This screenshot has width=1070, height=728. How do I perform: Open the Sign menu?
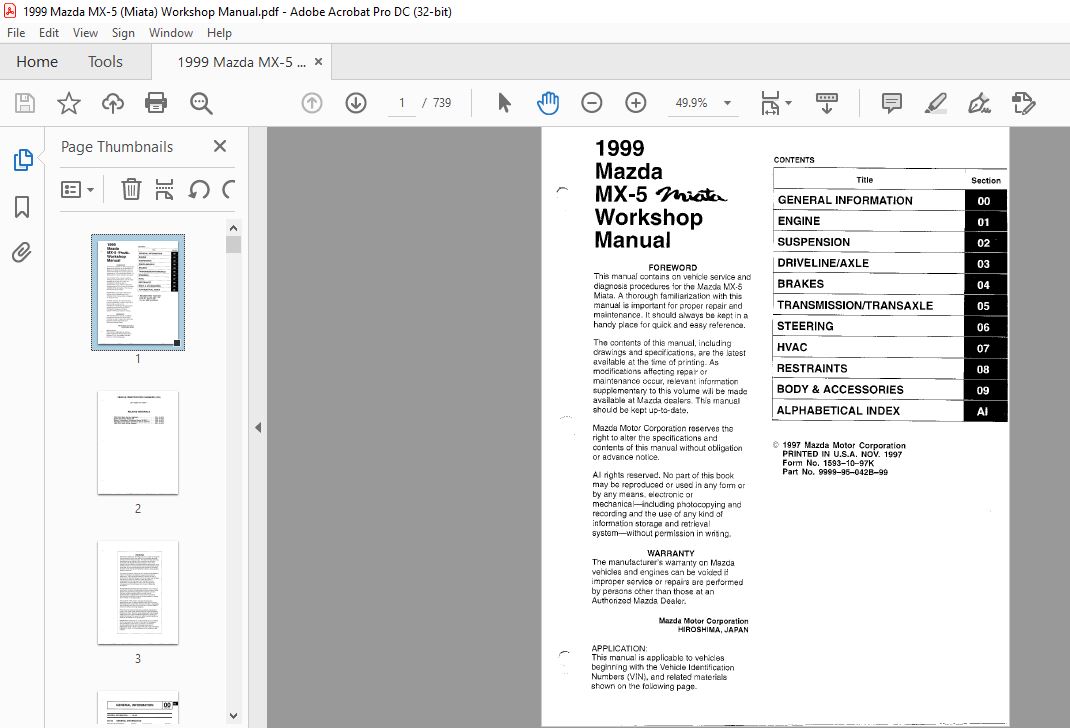click(x=123, y=33)
